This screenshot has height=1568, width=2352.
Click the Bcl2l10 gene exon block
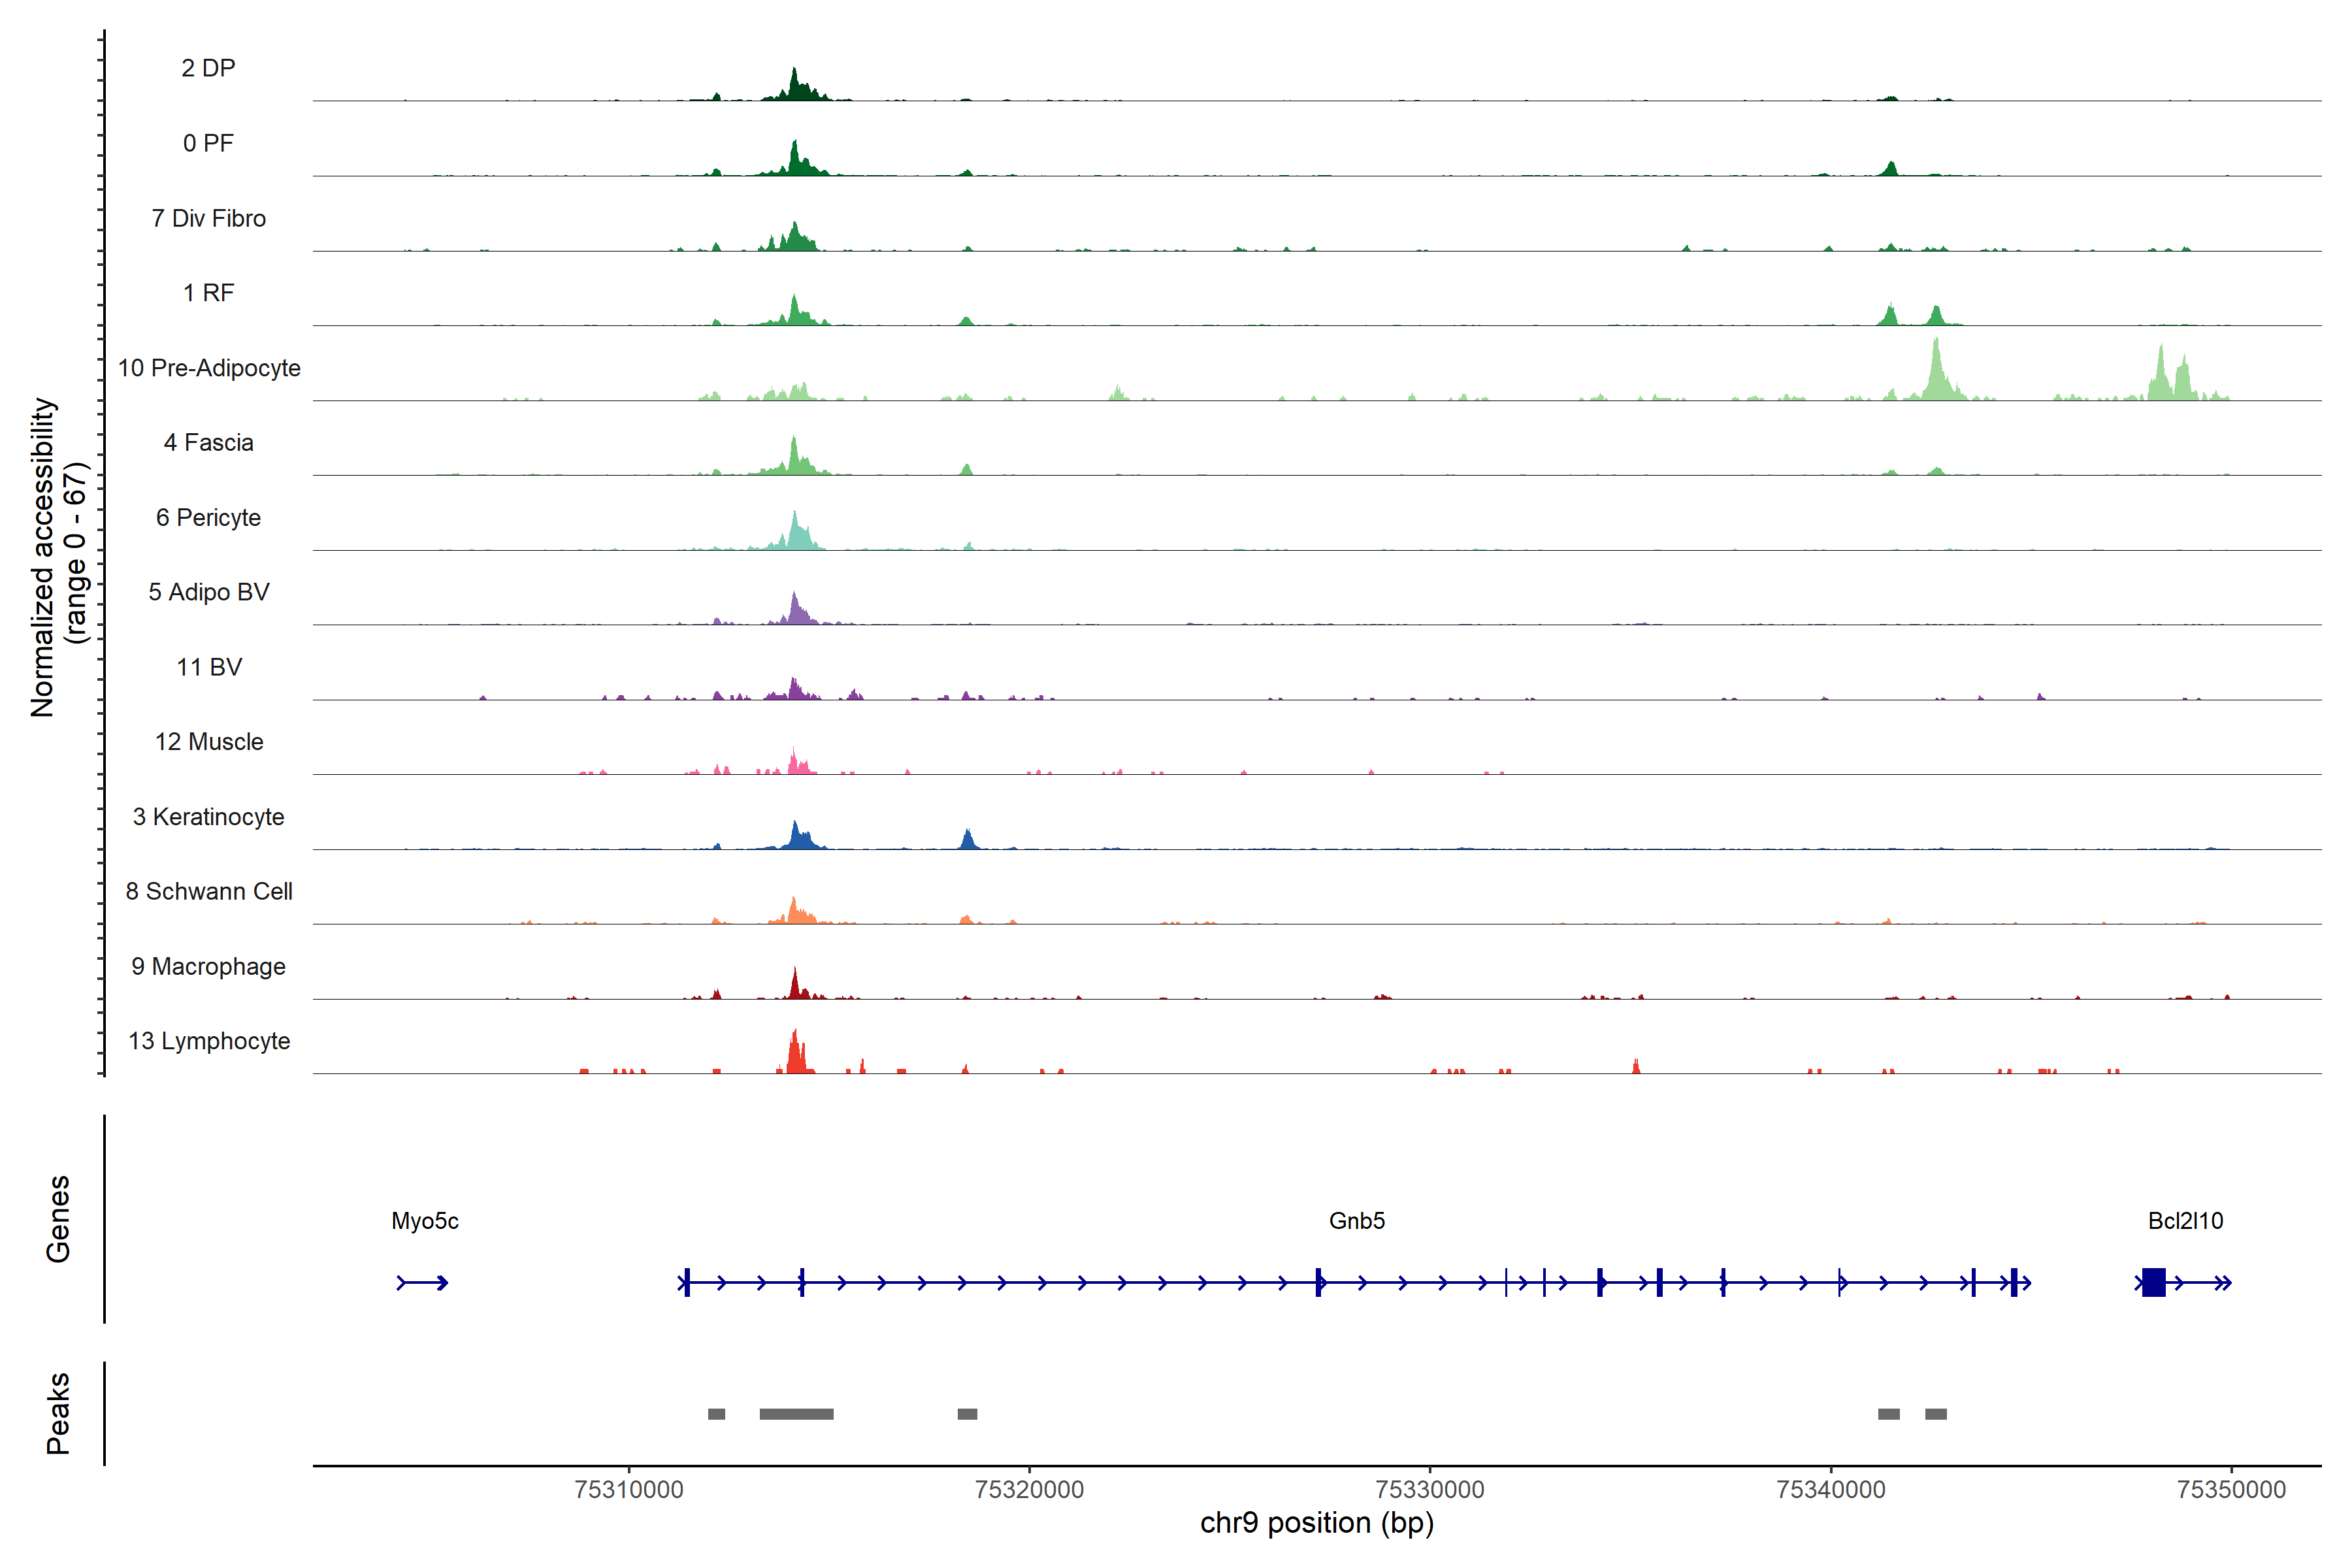pyautogui.click(x=2153, y=1282)
